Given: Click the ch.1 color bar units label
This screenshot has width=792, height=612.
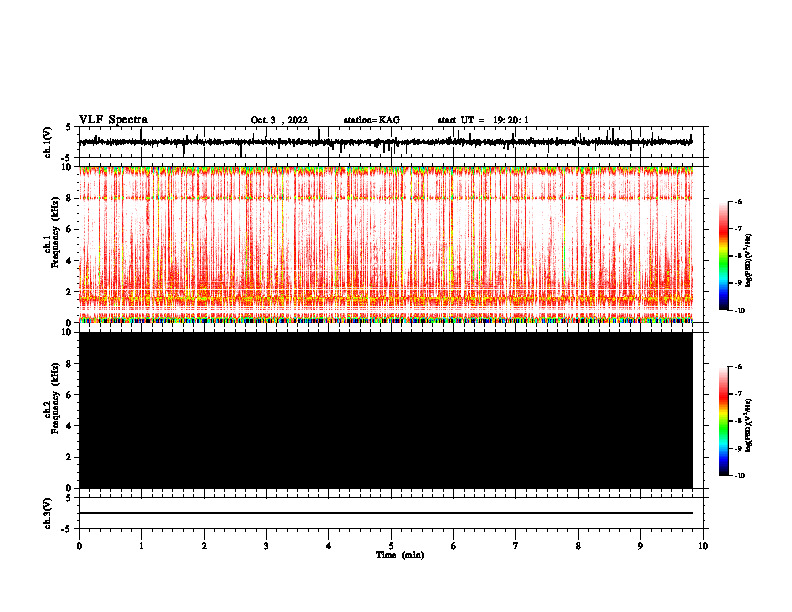Looking at the screenshot, I should [x=749, y=261].
